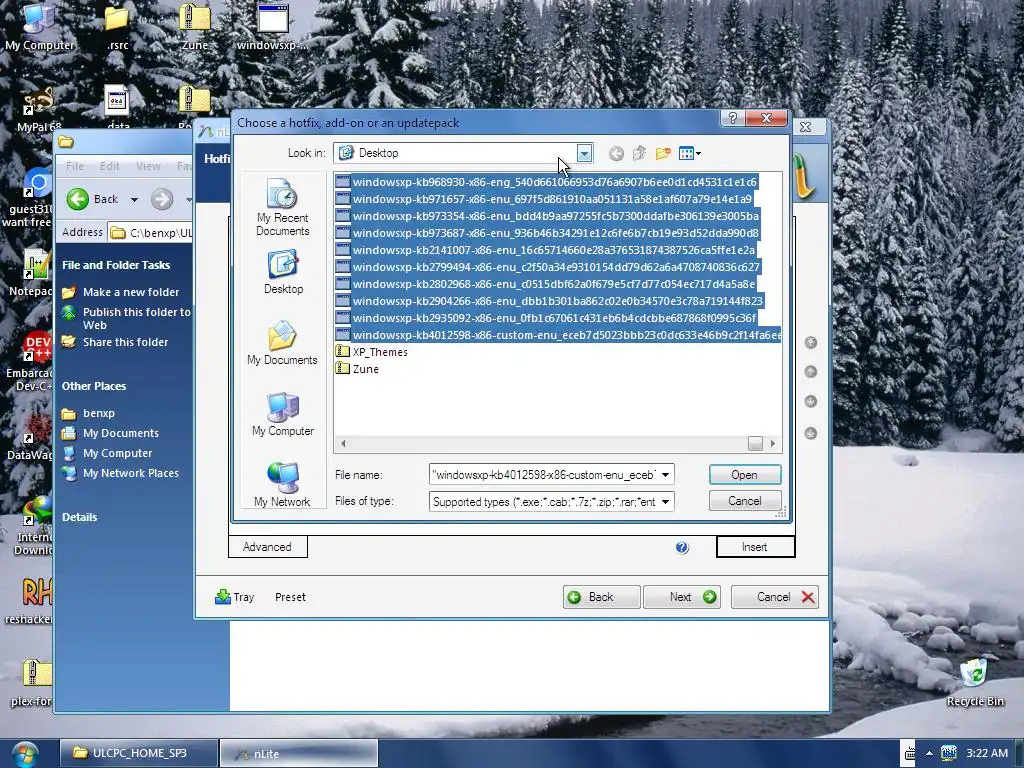Select the windowsxp-kb2935092 file
The height and width of the screenshot is (768, 1024).
pos(546,318)
